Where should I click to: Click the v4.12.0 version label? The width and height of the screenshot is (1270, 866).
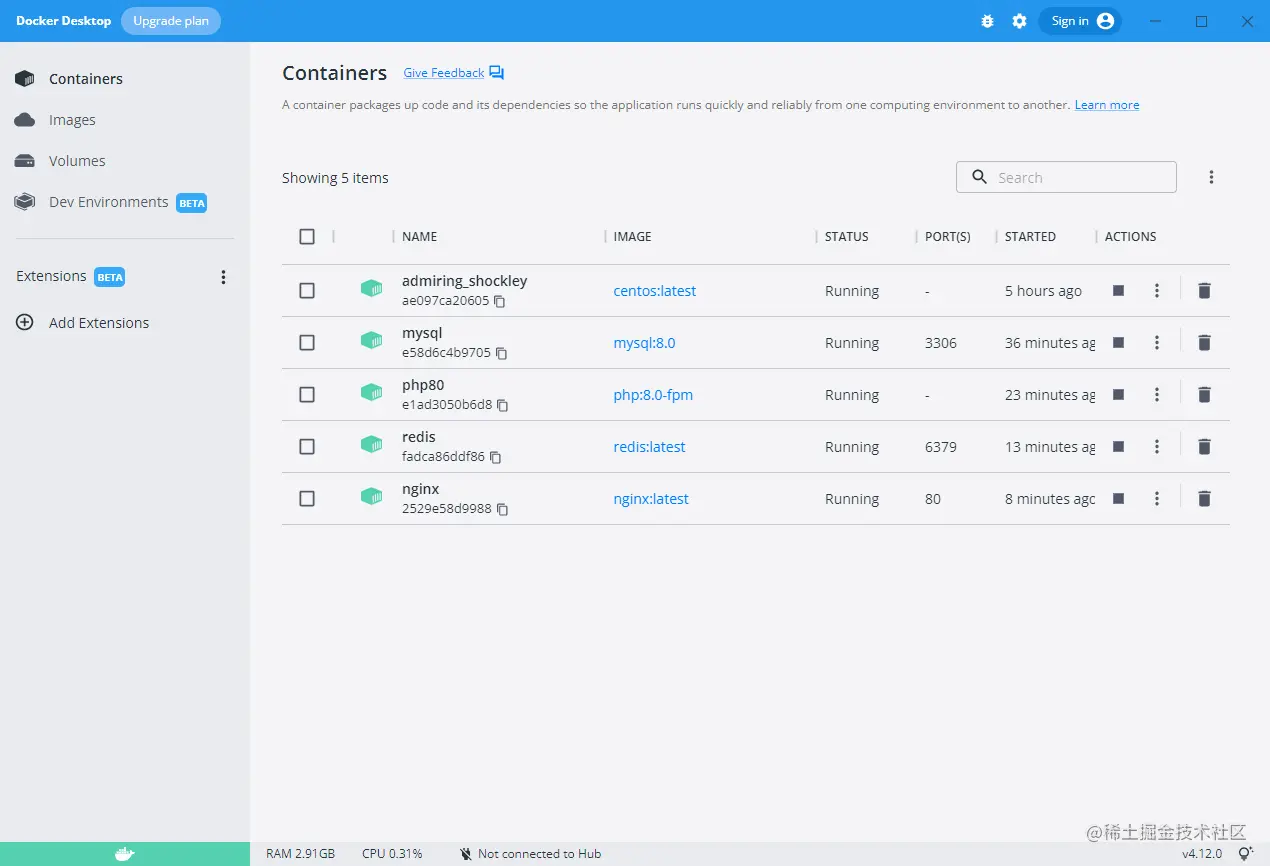click(1202, 854)
